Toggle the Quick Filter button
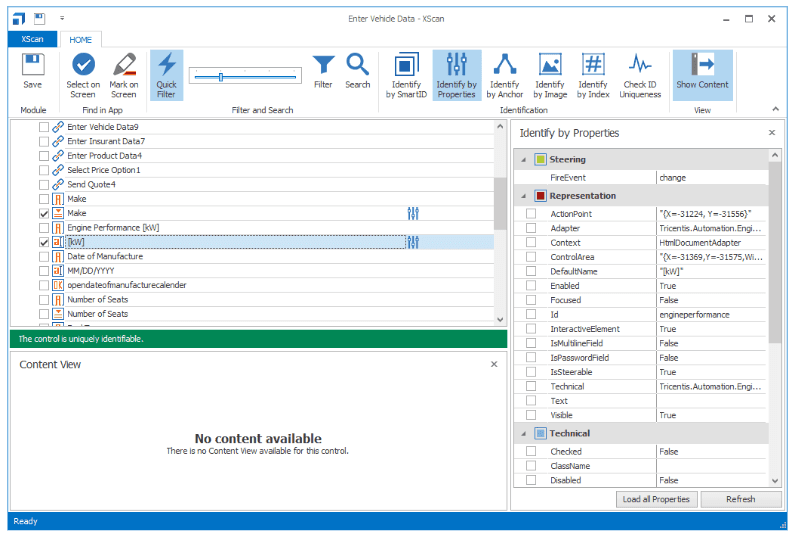 point(166,75)
